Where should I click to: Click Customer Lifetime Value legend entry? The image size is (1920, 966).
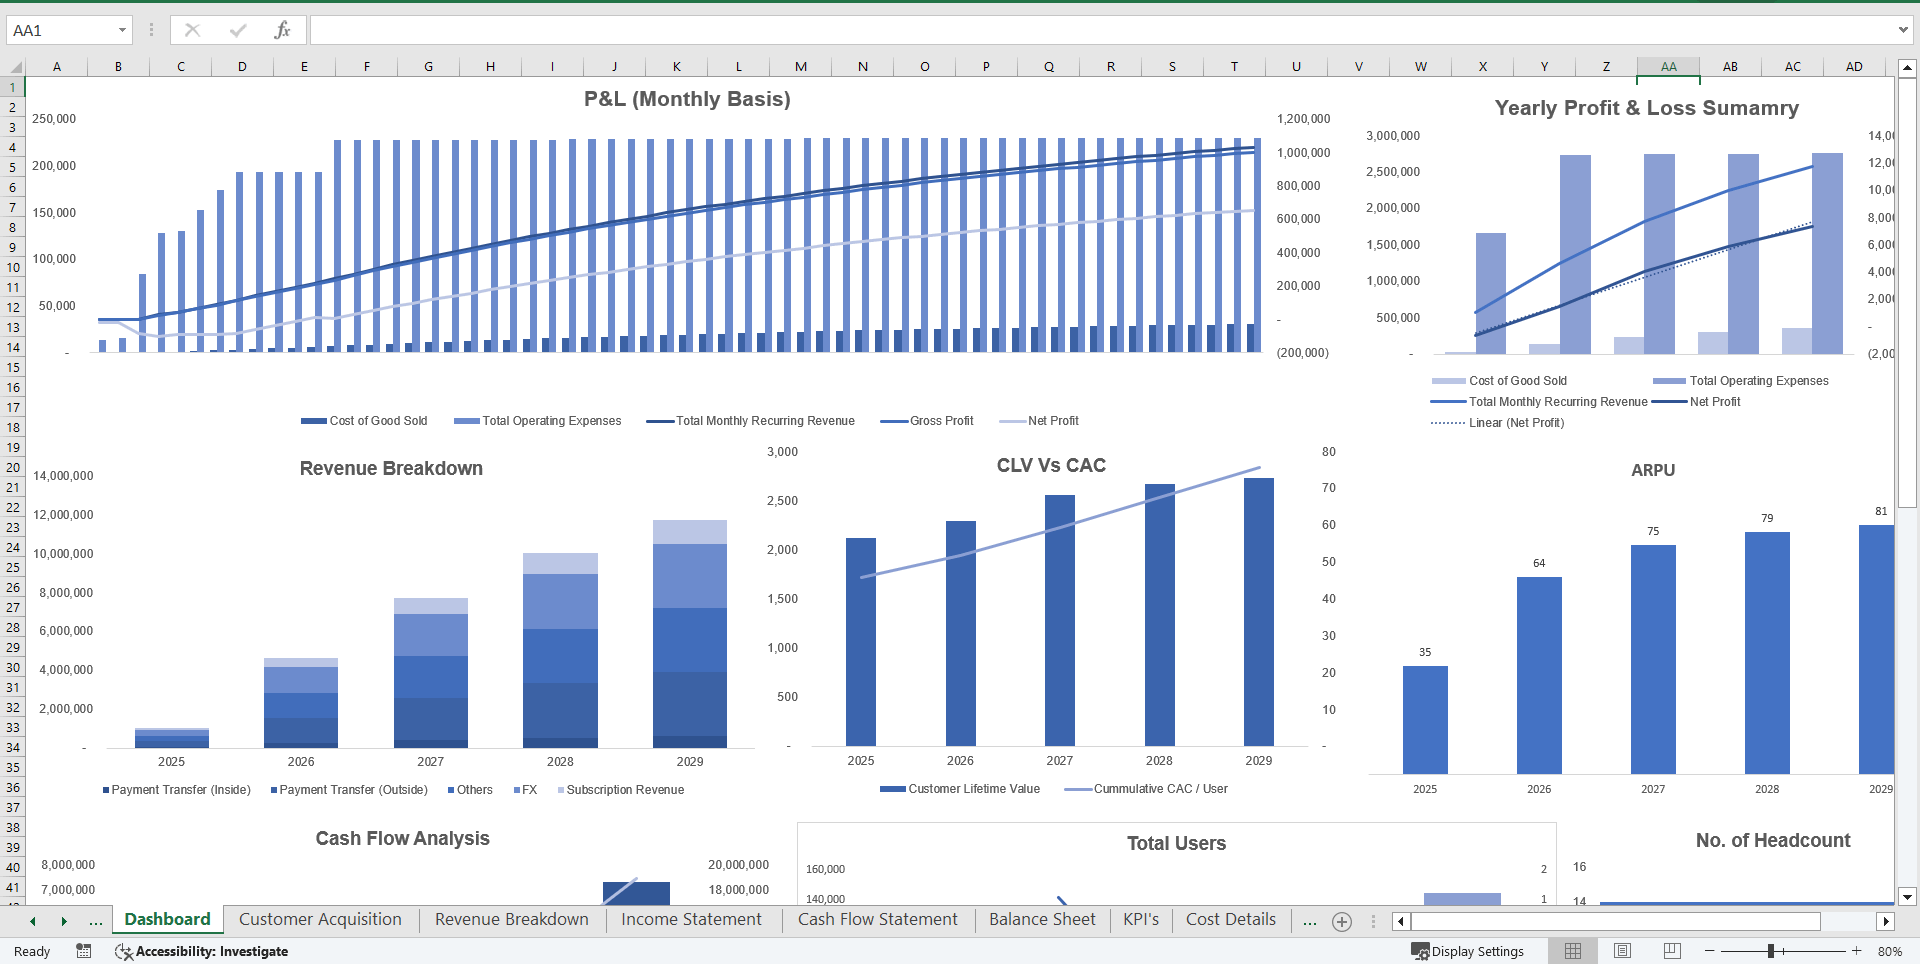(x=960, y=789)
